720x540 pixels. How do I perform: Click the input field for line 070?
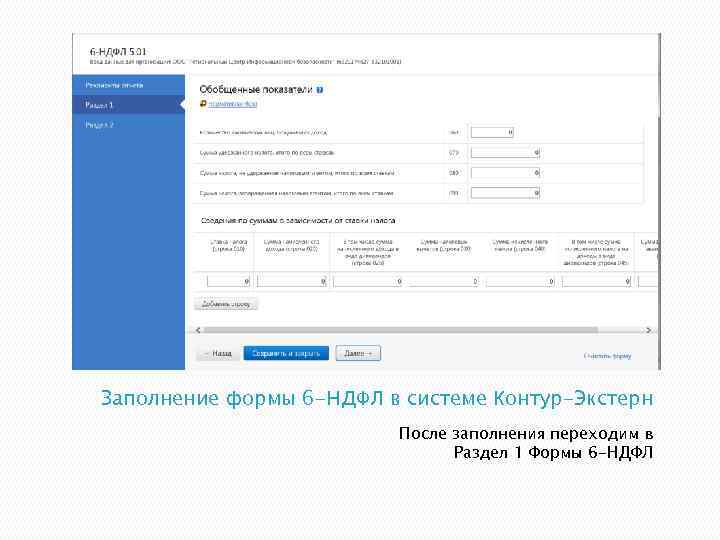pyautogui.click(x=505, y=152)
